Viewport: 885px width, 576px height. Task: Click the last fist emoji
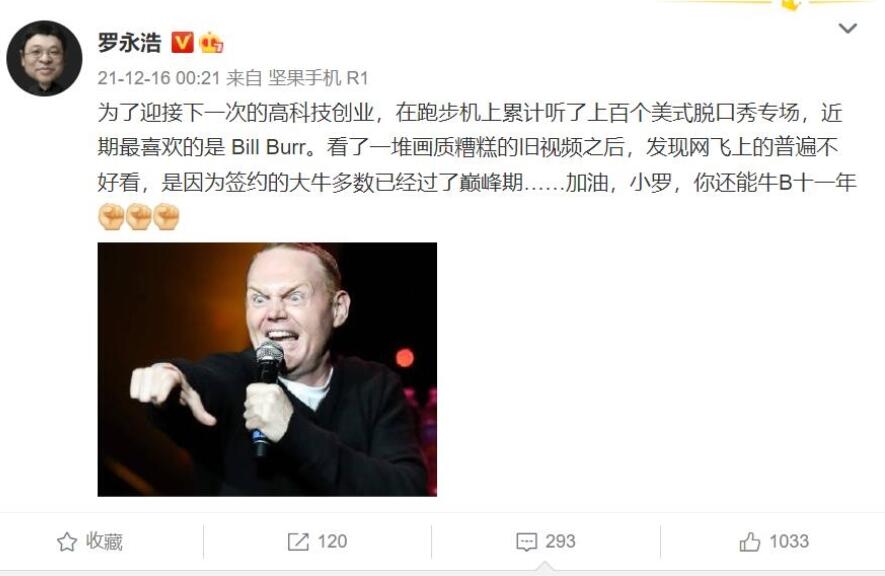pos(167,217)
